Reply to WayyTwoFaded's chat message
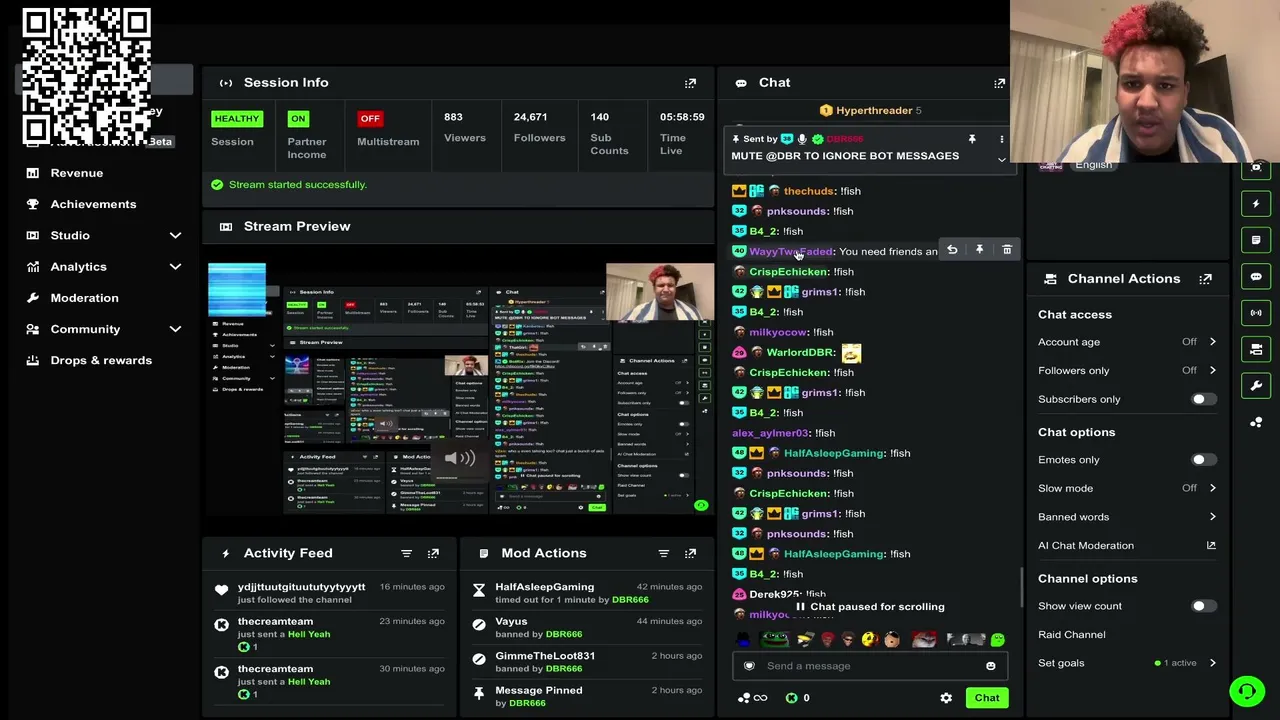 click(952, 250)
